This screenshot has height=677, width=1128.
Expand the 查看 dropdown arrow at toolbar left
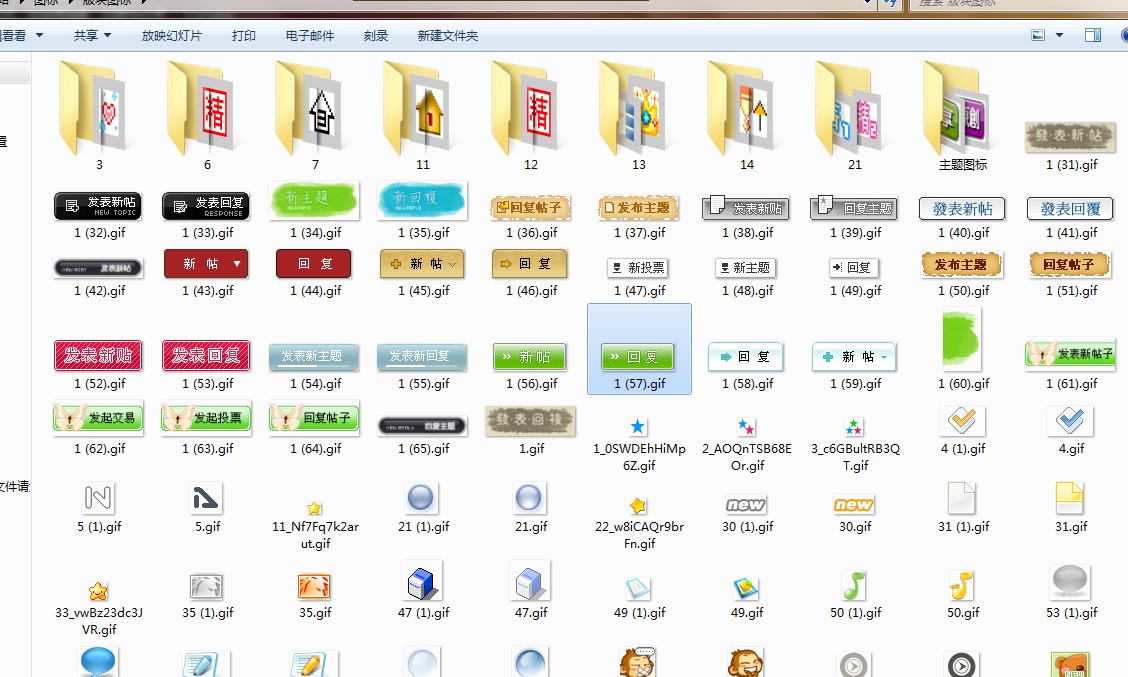[x=39, y=35]
